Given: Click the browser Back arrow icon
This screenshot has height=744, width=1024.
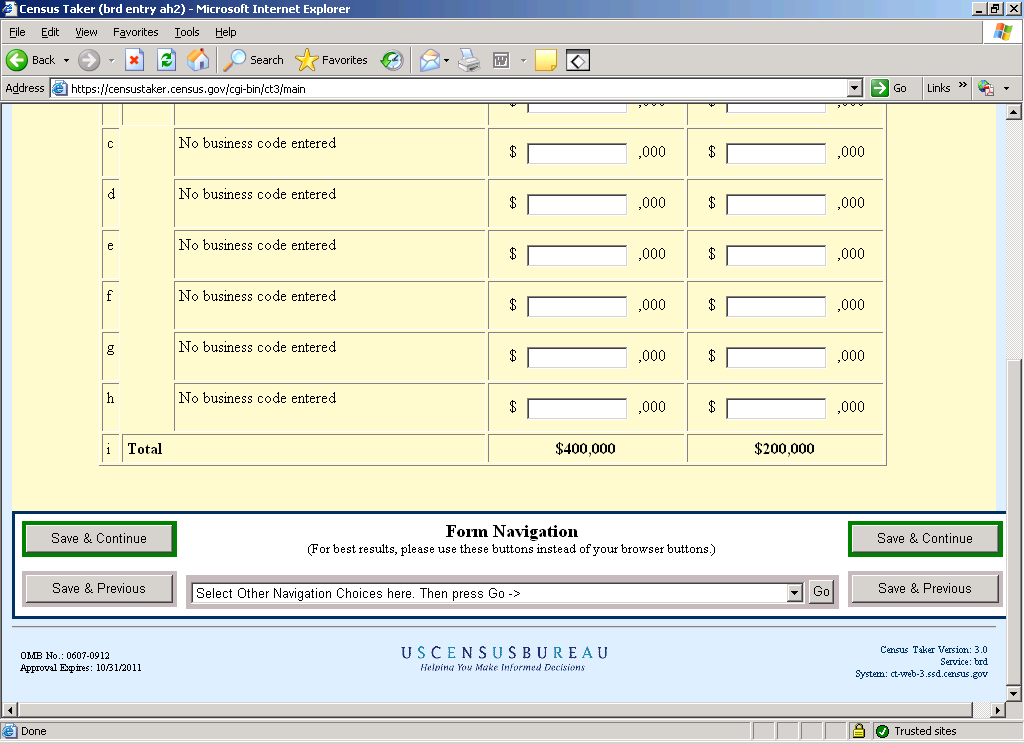Looking at the screenshot, I should click(17, 60).
